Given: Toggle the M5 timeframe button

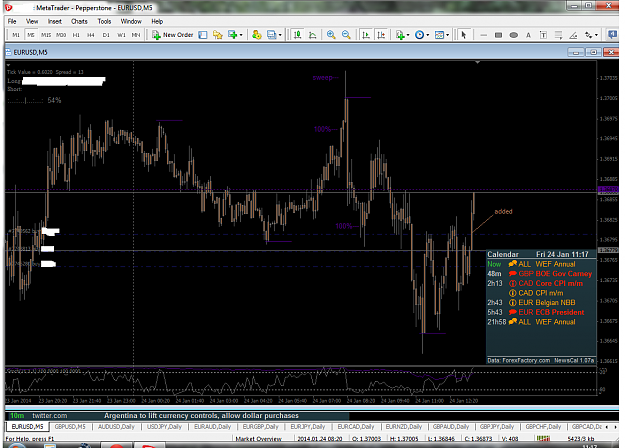Looking at the screenshot, I should 31,35.
